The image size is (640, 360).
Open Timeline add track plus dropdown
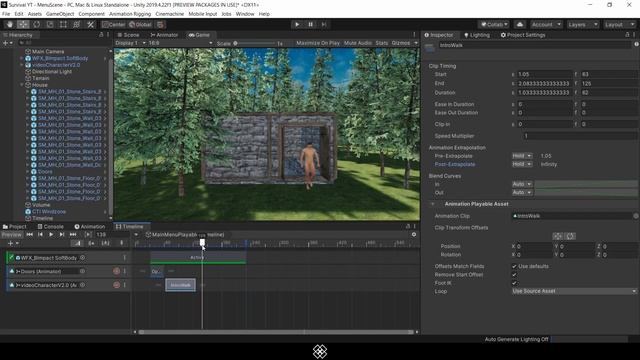point(13,243)
